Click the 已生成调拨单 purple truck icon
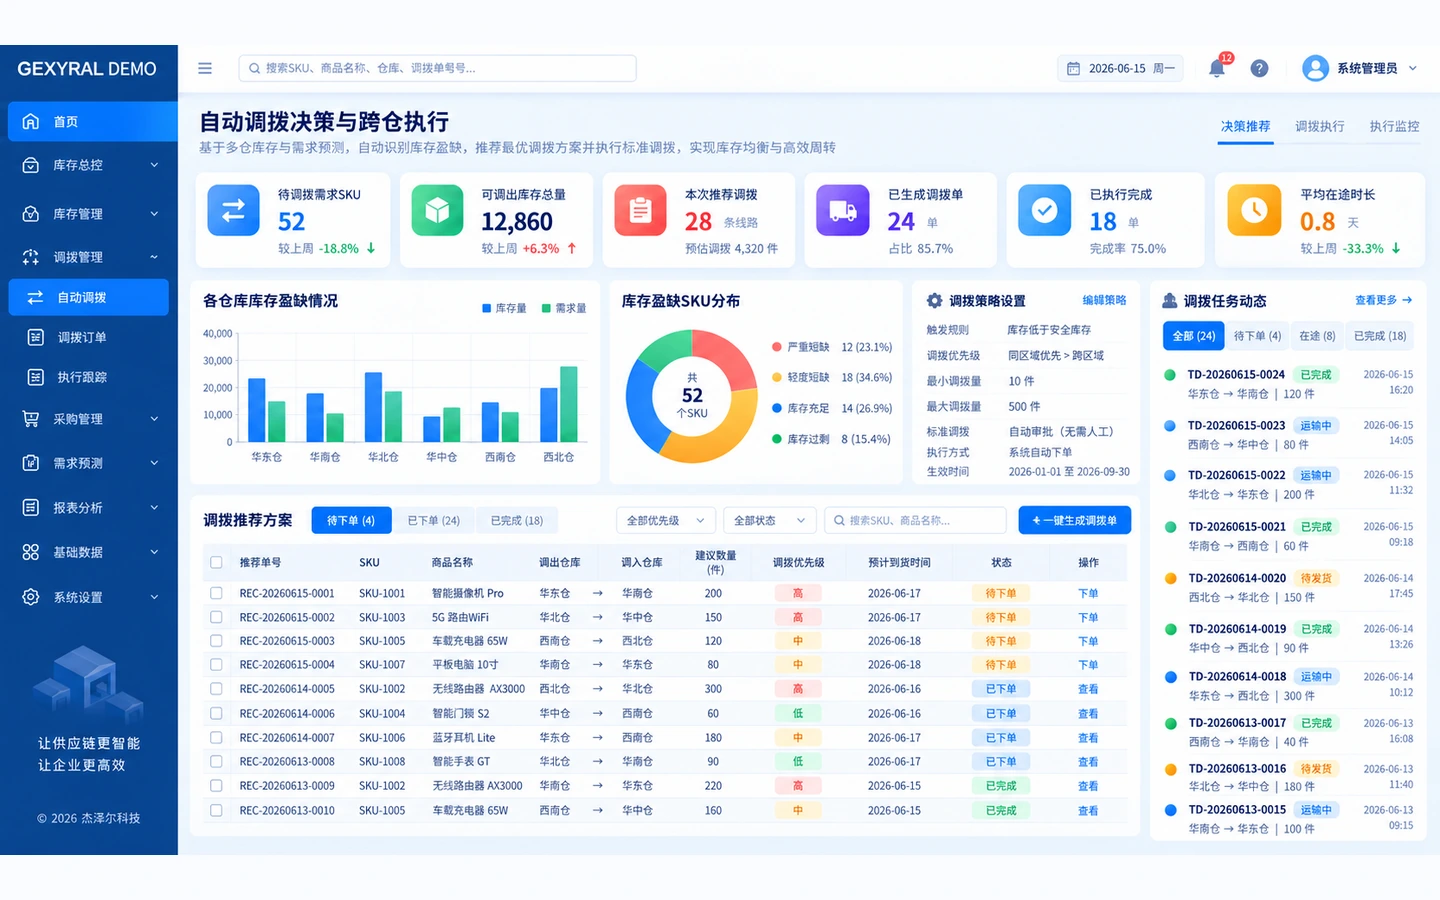 point(843,210)
